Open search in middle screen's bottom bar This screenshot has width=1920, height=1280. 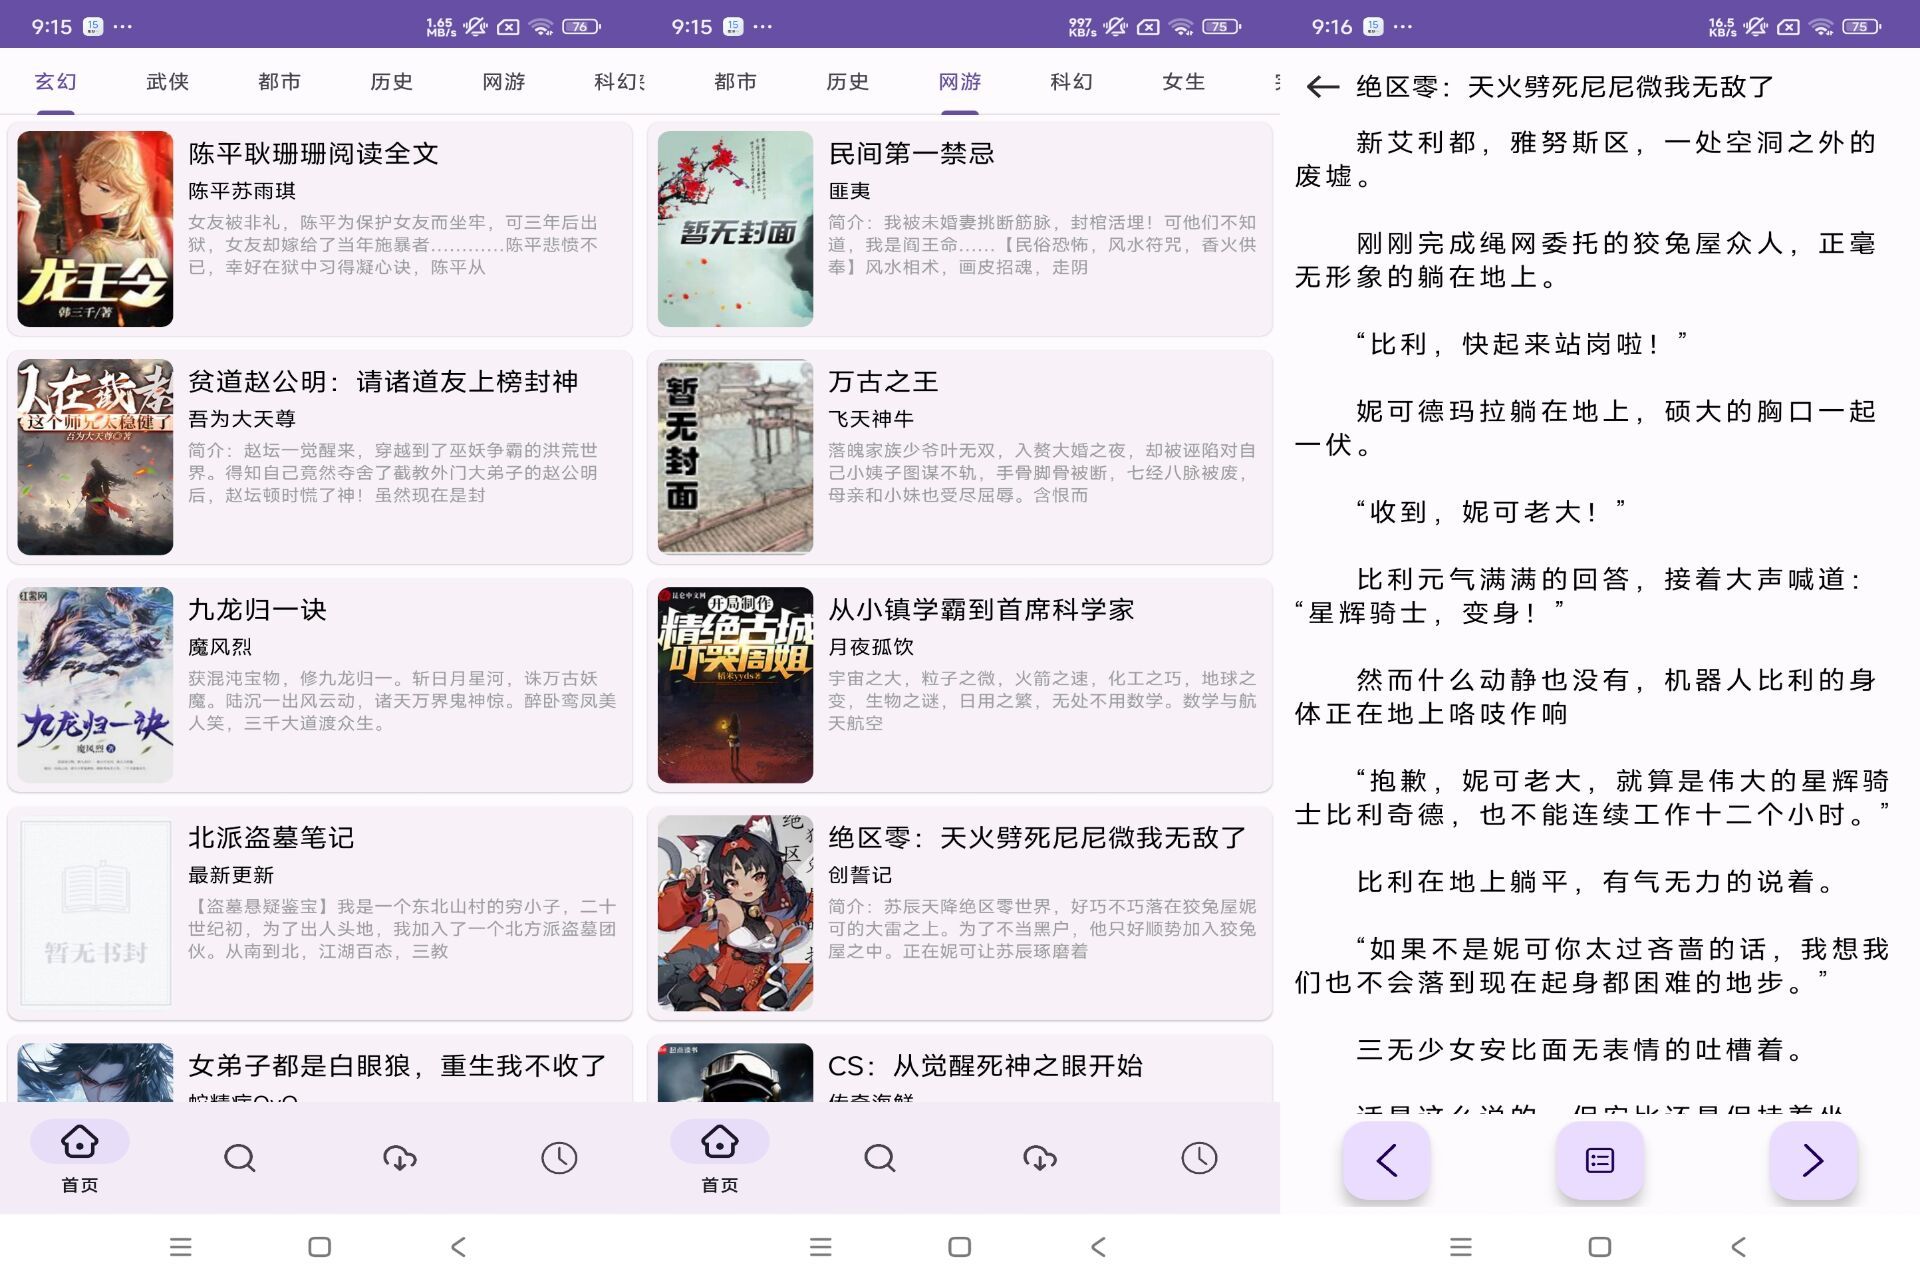(x=879, y=1158)
